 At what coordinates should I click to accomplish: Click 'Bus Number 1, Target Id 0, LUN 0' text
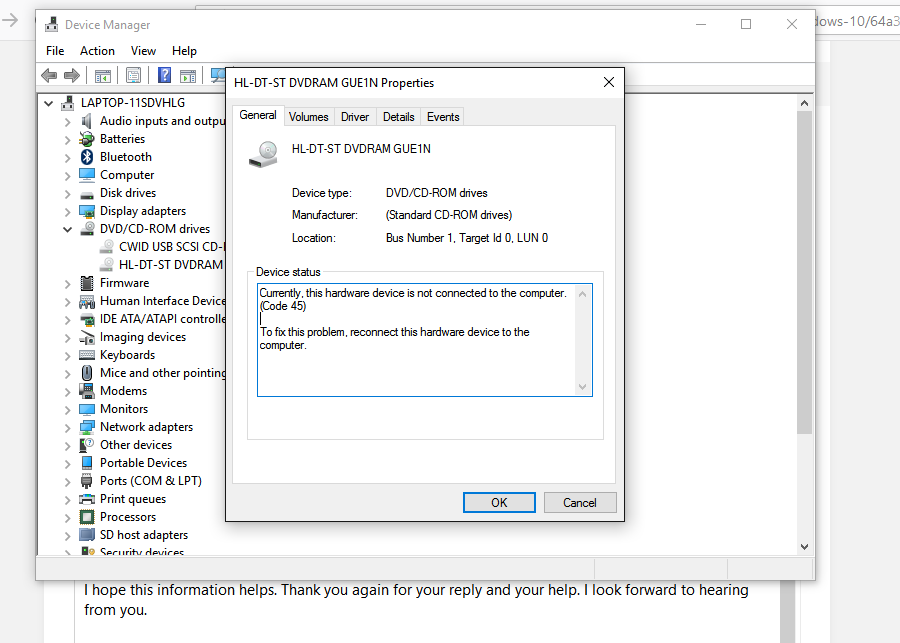pyautogui.click(x=467, y=238)
